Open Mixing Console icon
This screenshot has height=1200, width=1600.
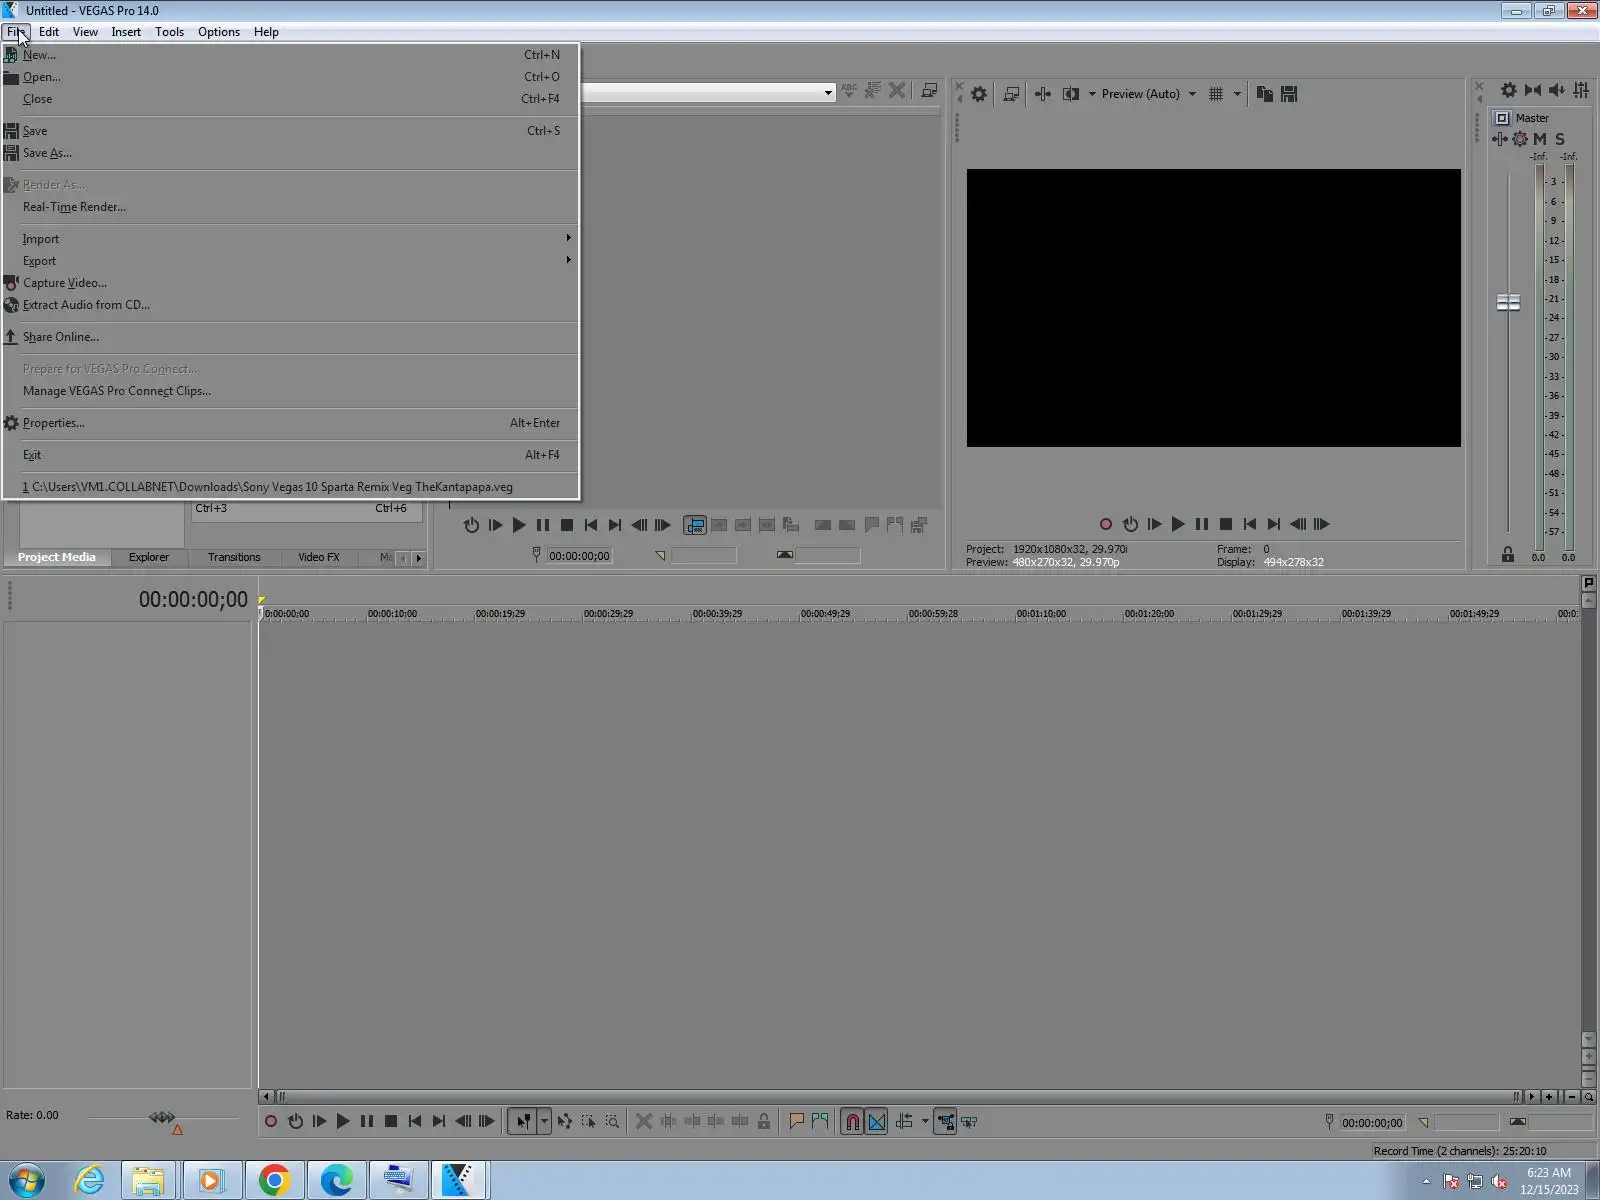[x=1581, y=90]
